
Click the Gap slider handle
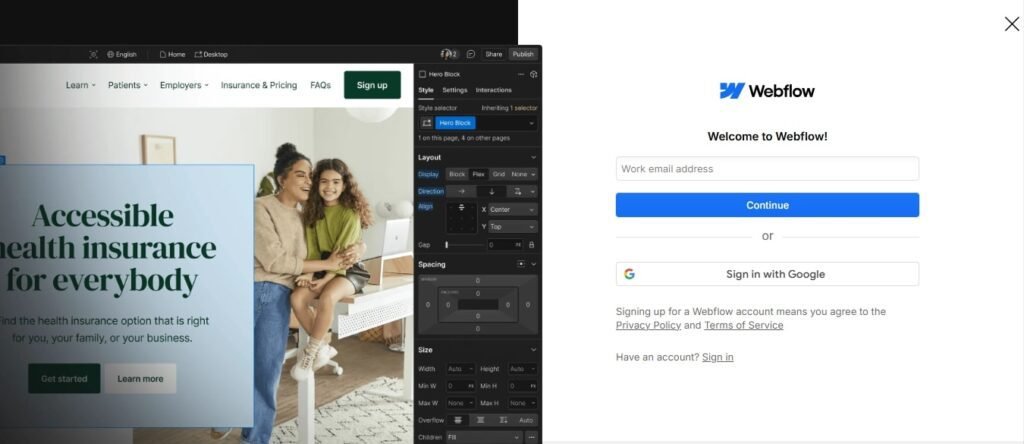[x=447, y=245]
